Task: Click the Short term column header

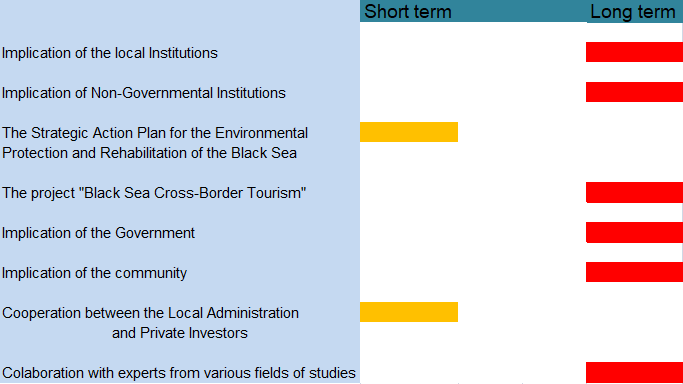Action: click(x=408, y=12)
